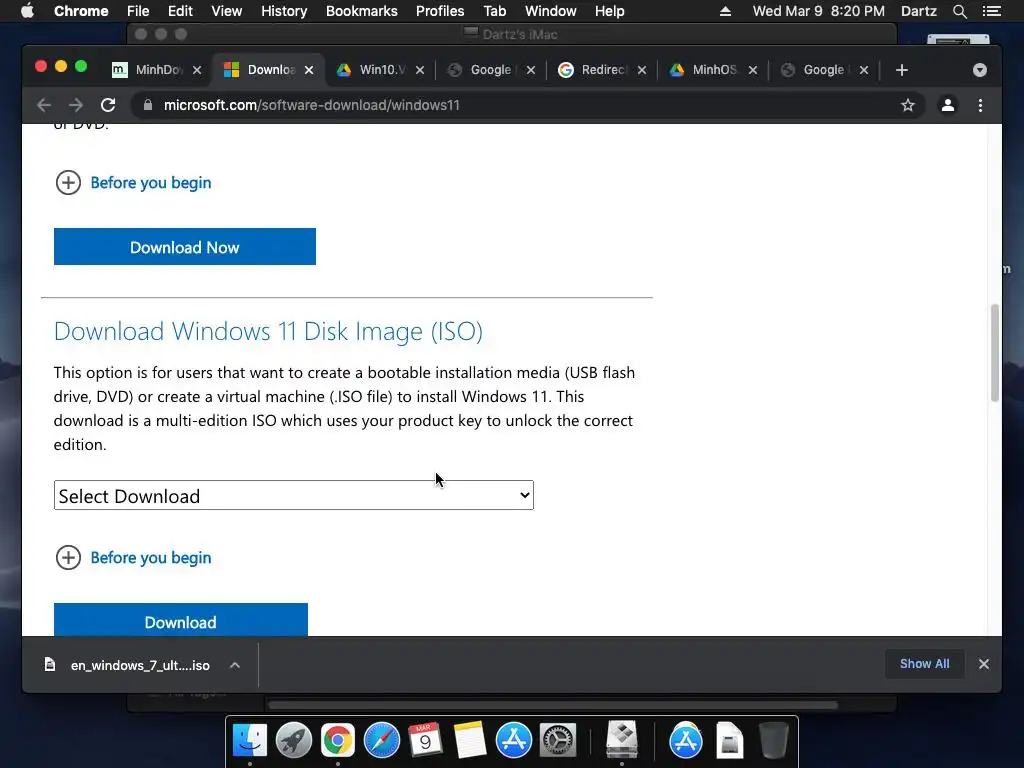View site security lock info
The width and height of the screenshot is (1024, 768).
[148, 105]
